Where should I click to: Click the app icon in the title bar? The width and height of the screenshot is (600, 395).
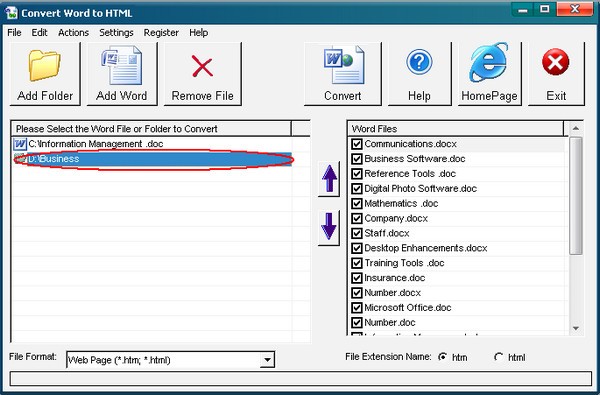click(11, 12)
